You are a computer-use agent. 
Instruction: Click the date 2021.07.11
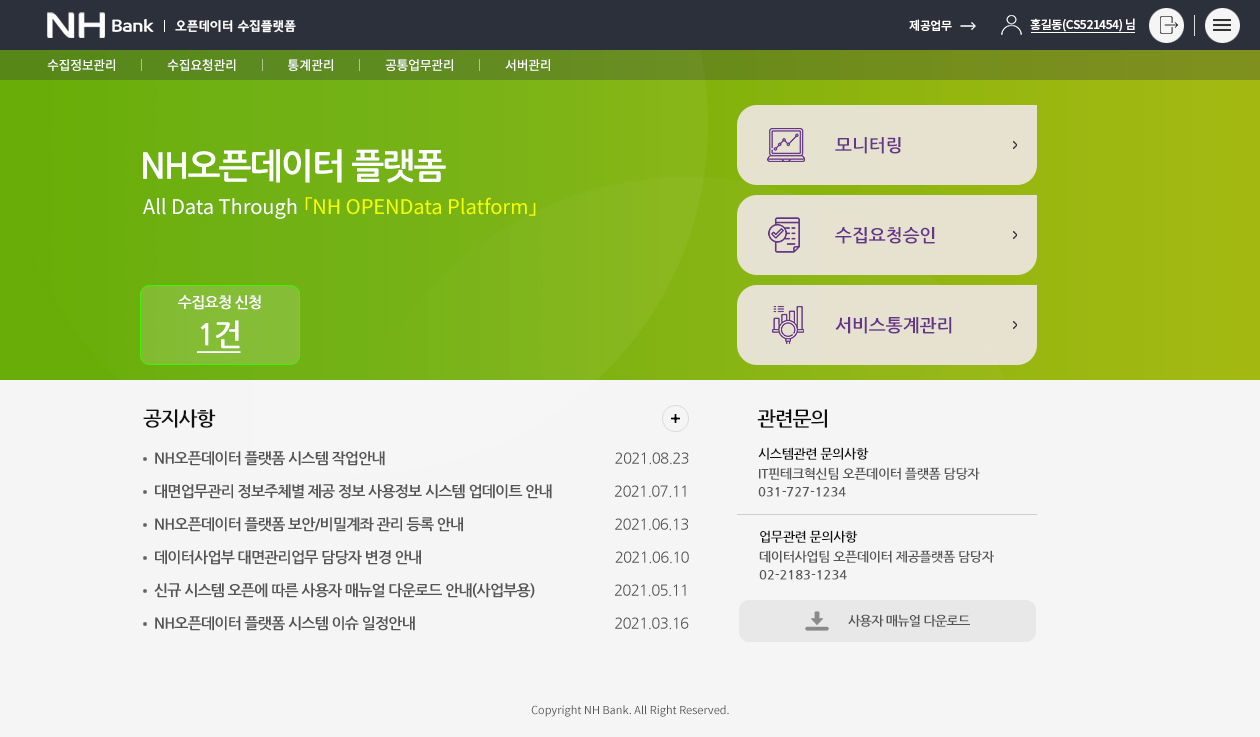[x=652, y=492]
